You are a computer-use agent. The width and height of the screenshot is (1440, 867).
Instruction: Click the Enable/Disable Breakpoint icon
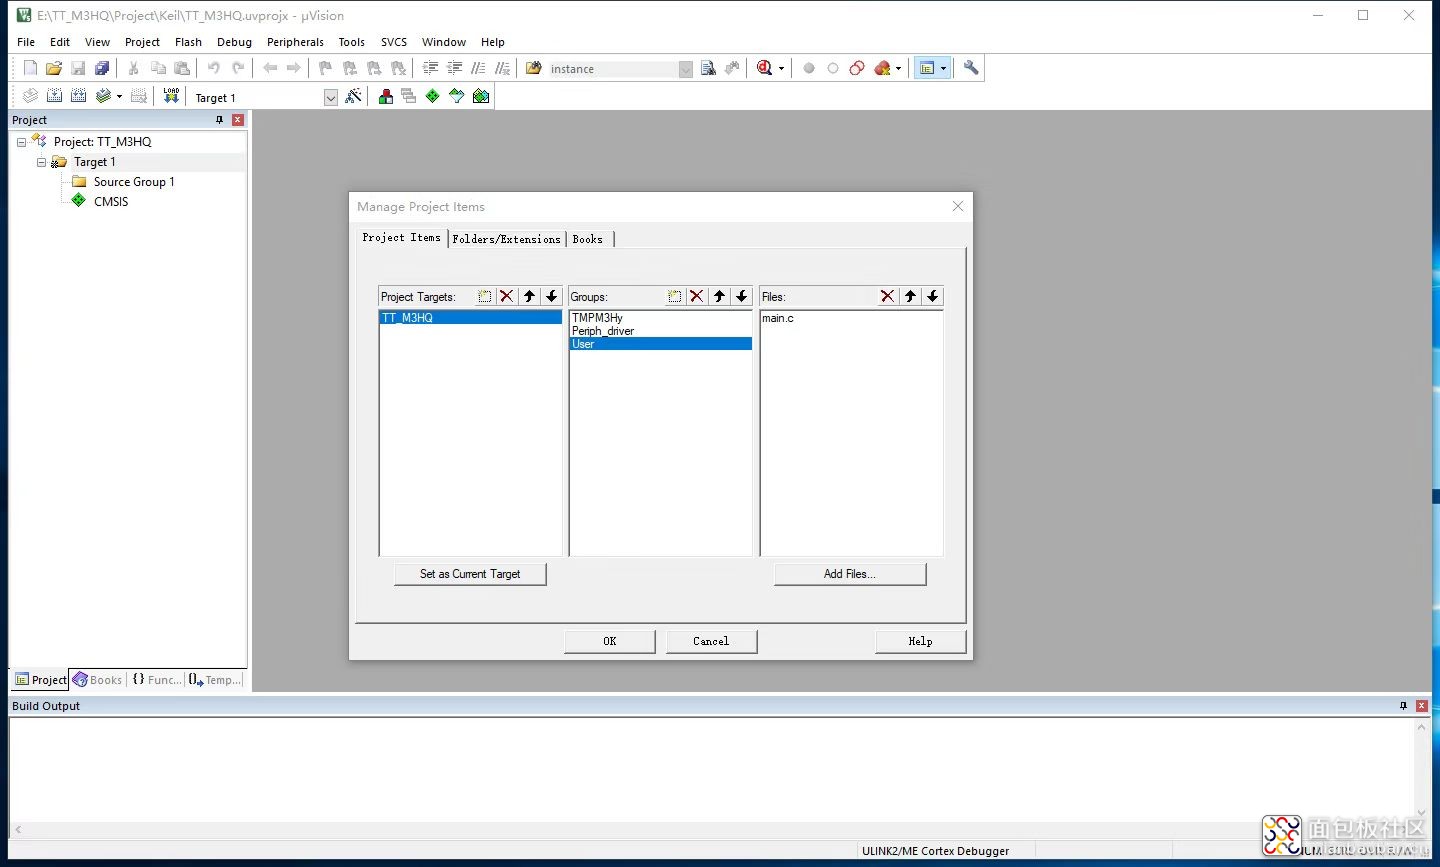(x=833, y=68)
